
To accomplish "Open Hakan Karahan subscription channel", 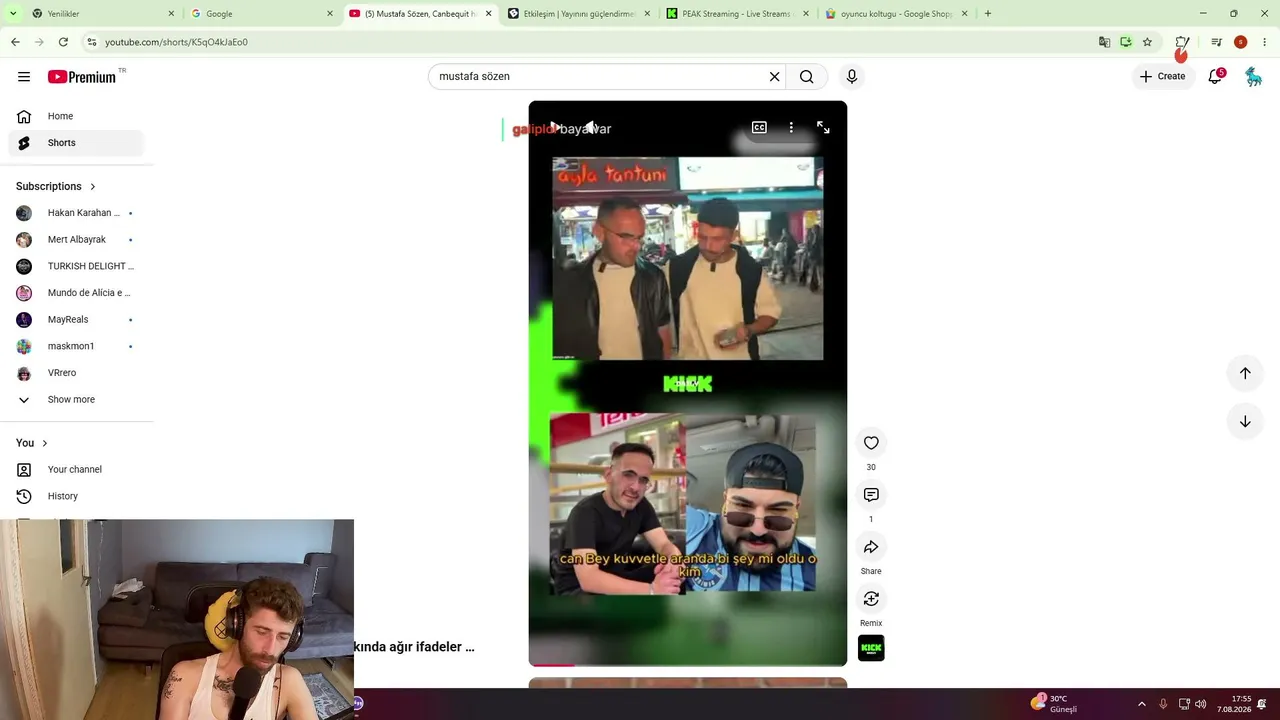I will pyautogui.click(x=76, y=213).
